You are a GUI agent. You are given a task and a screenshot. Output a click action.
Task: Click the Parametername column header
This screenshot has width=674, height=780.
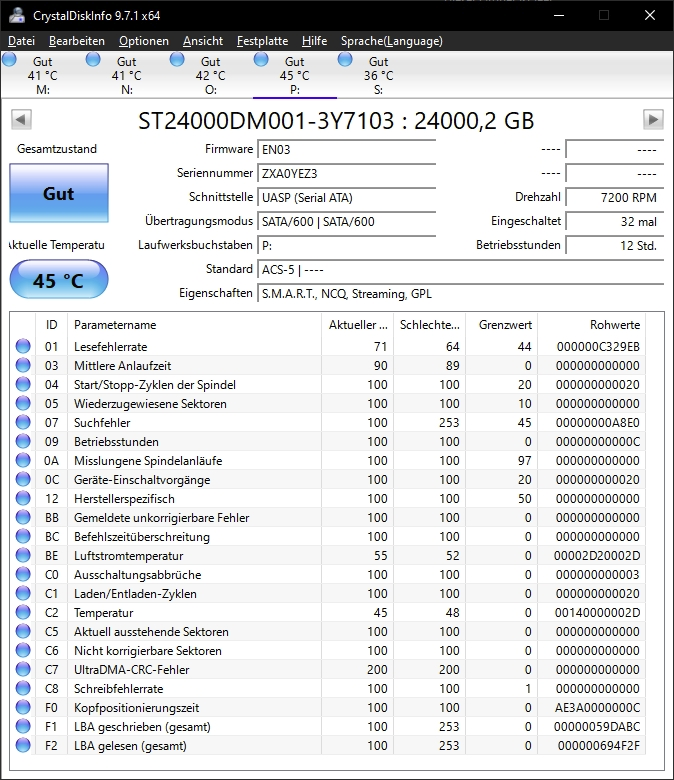[194, 325]
